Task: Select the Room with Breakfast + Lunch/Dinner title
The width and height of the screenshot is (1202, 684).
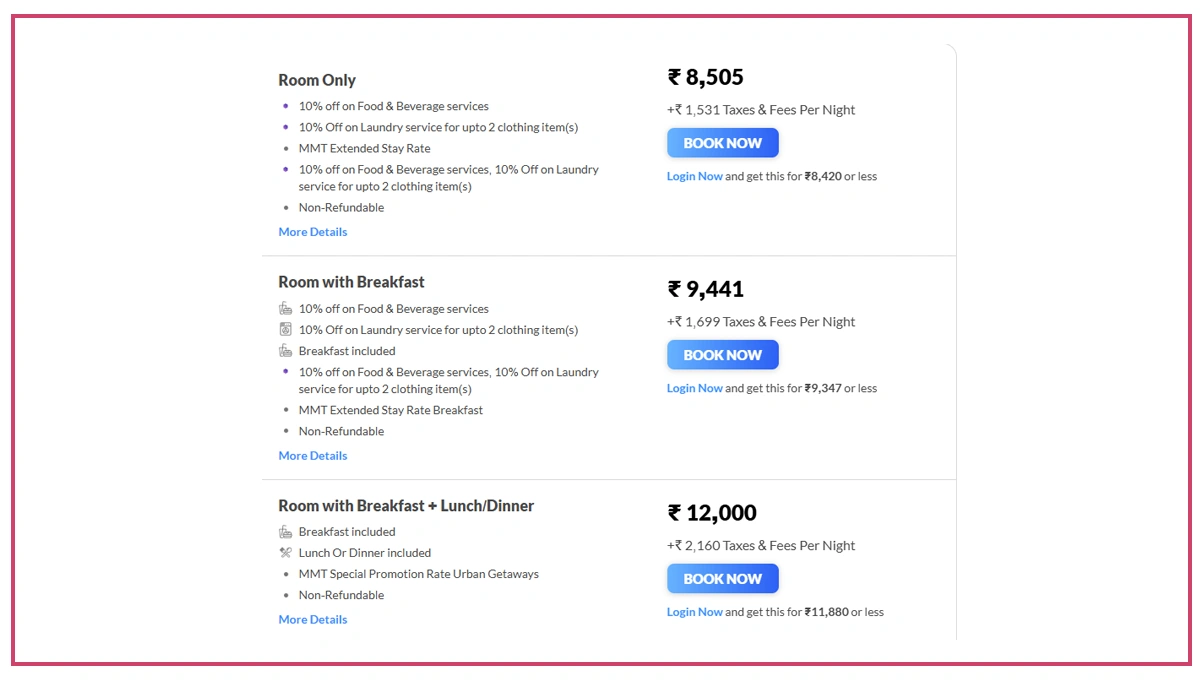Action: 405,506
